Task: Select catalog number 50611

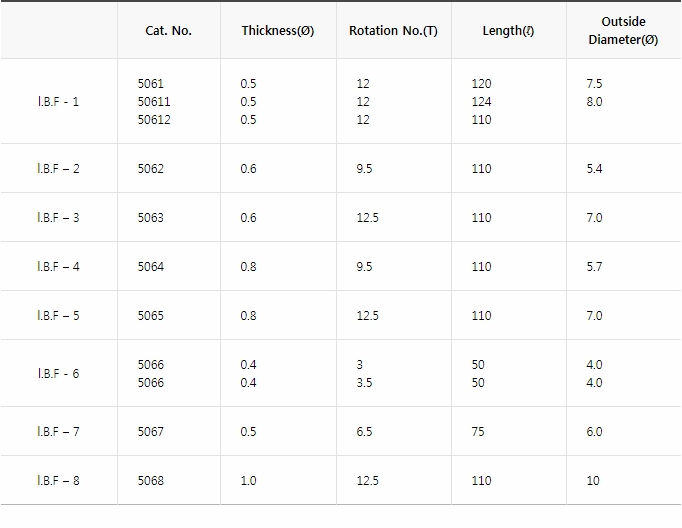Action: coord(154,102)
